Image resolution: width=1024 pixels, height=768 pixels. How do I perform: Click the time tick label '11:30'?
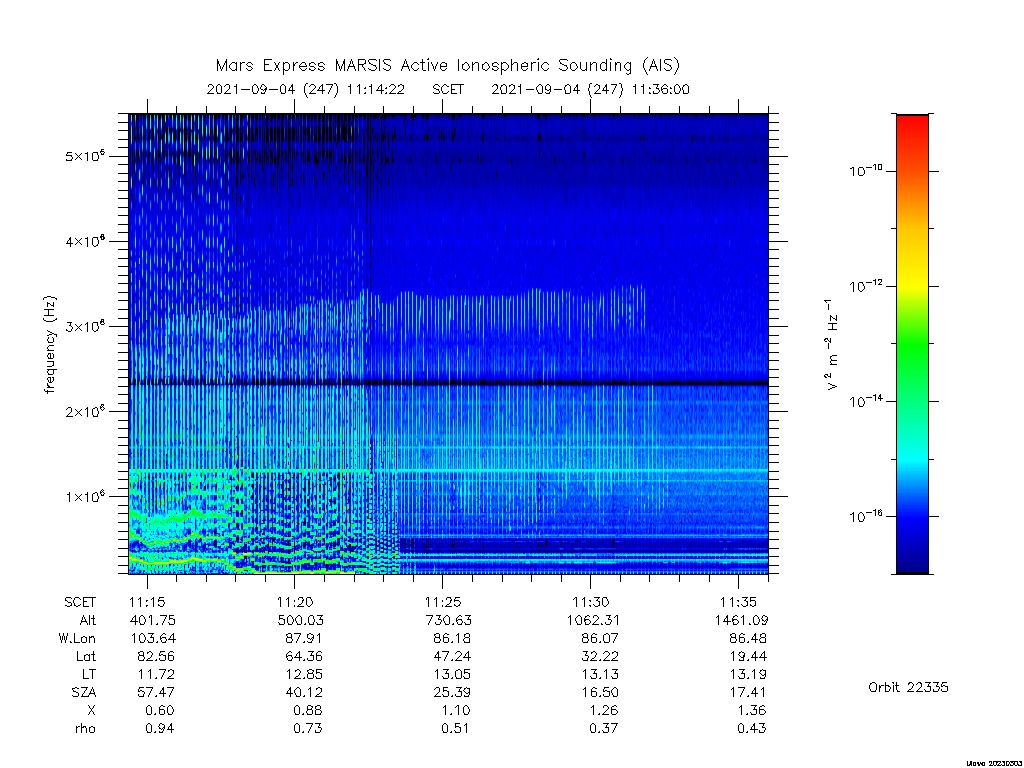click(590, 602)
